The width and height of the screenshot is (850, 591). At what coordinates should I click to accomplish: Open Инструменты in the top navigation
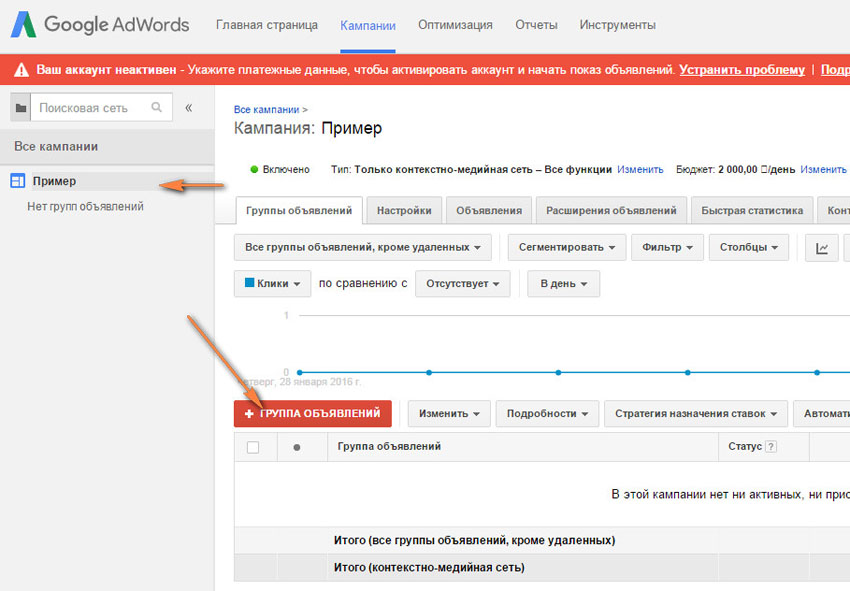click(617, 25)
